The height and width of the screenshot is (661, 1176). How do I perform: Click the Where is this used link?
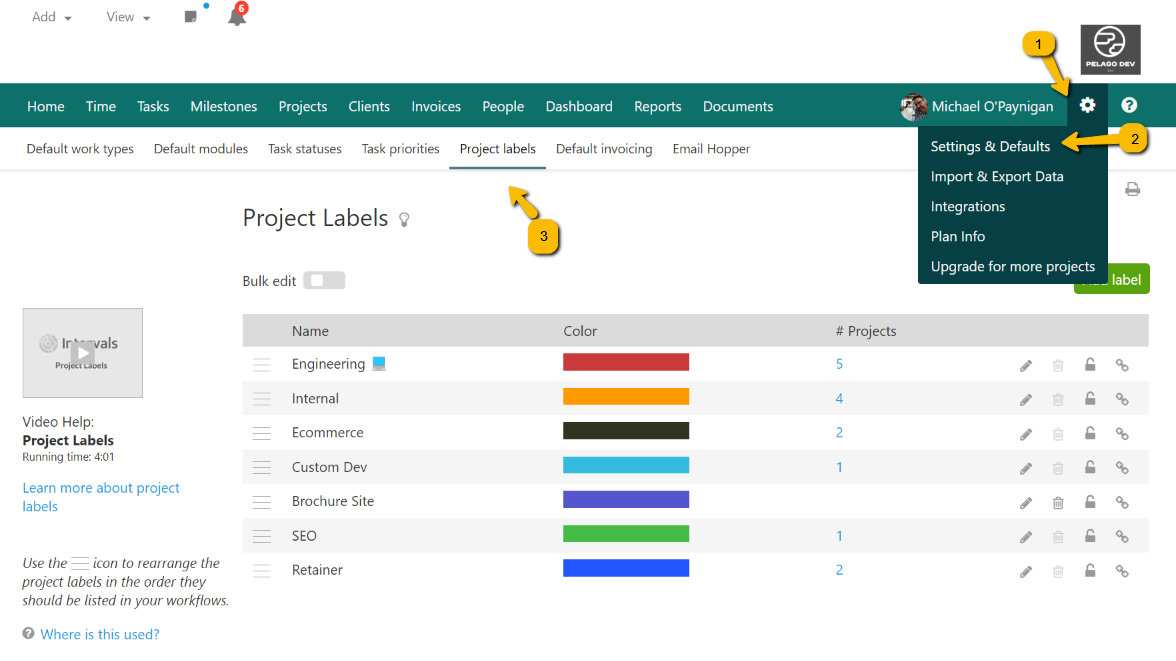[100, 634]
